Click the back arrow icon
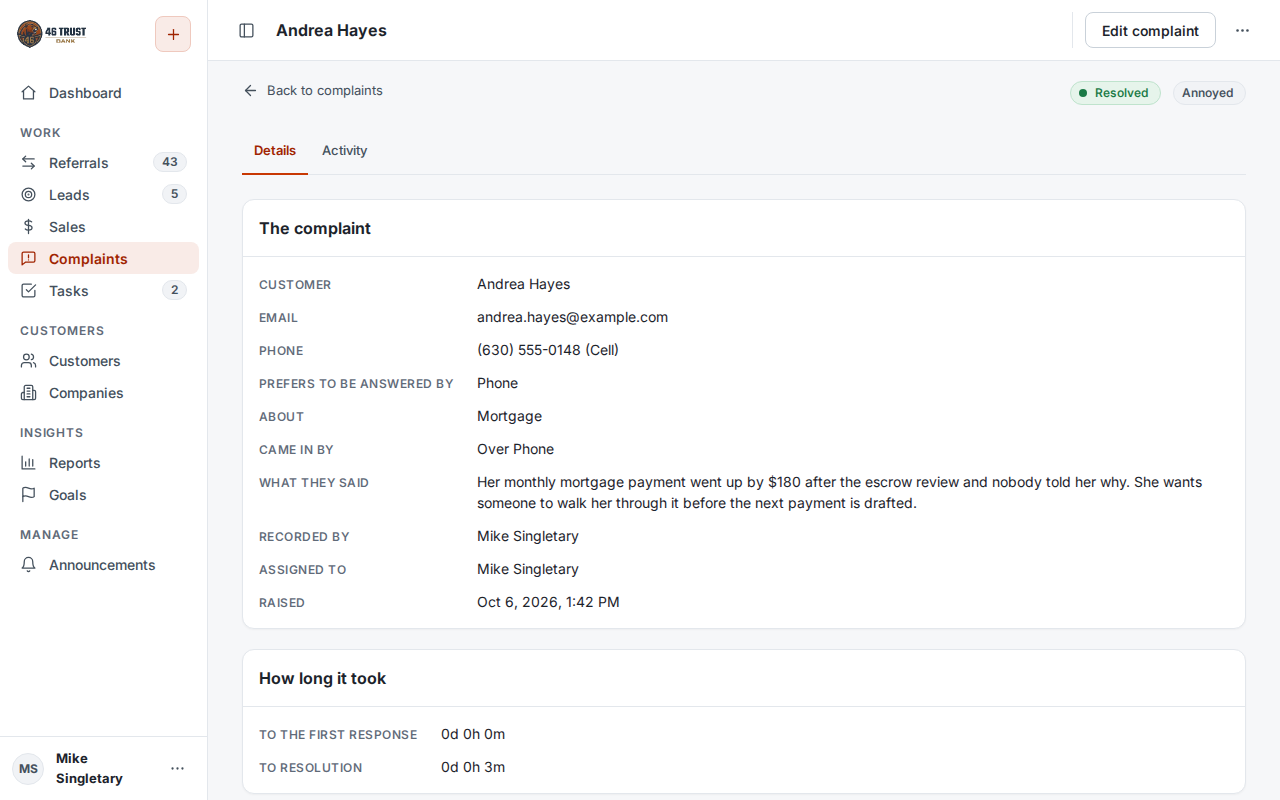 point(250,91)
